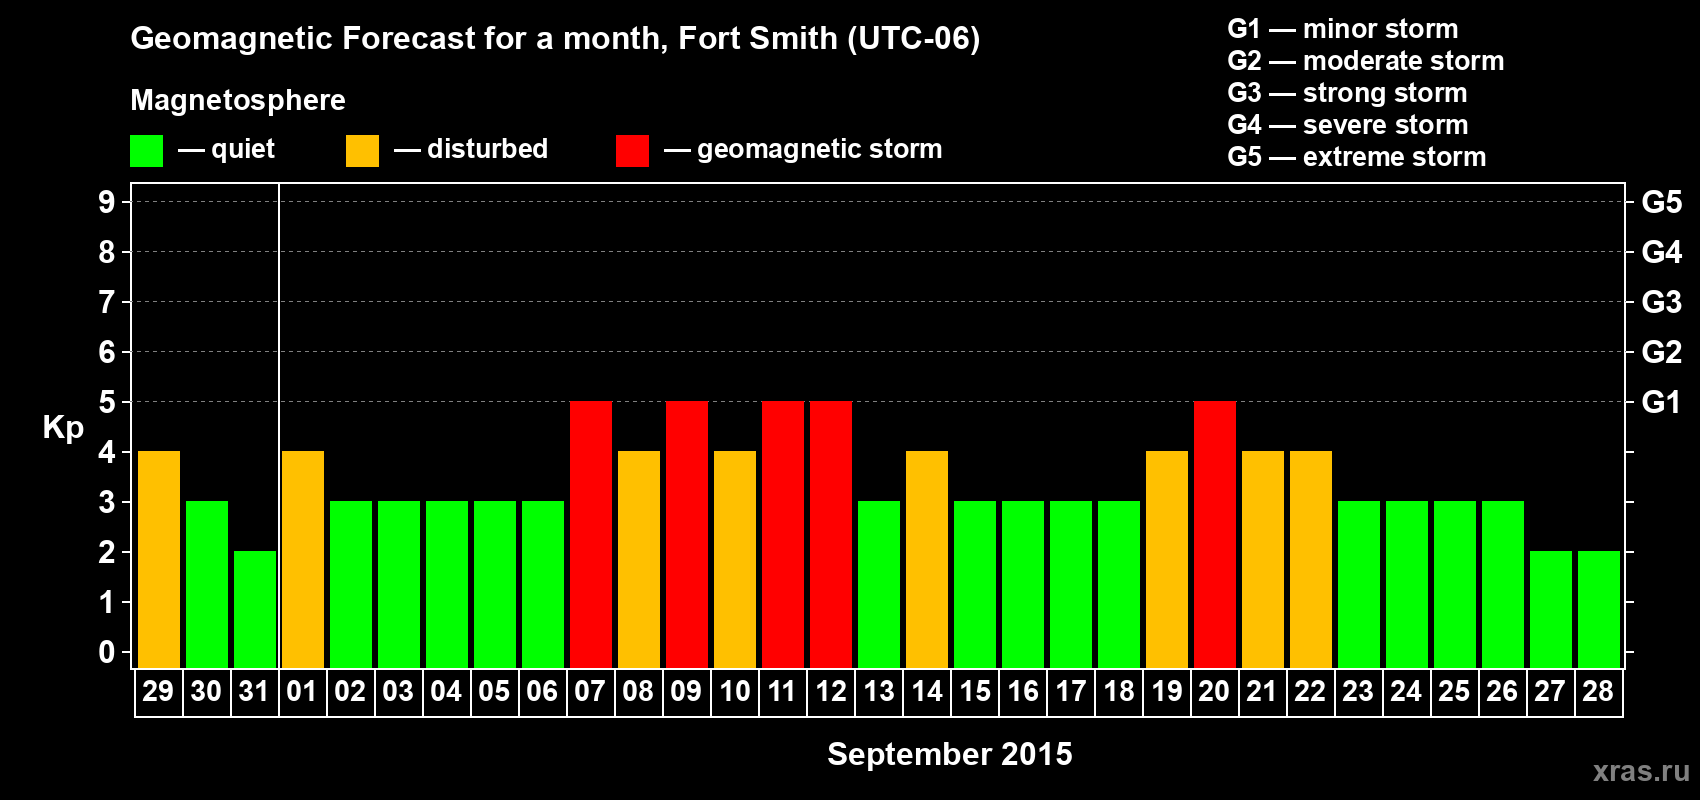Click the orange bar for day 10
This screenshot has height=800, width=1700.
(x=735, y=560)
